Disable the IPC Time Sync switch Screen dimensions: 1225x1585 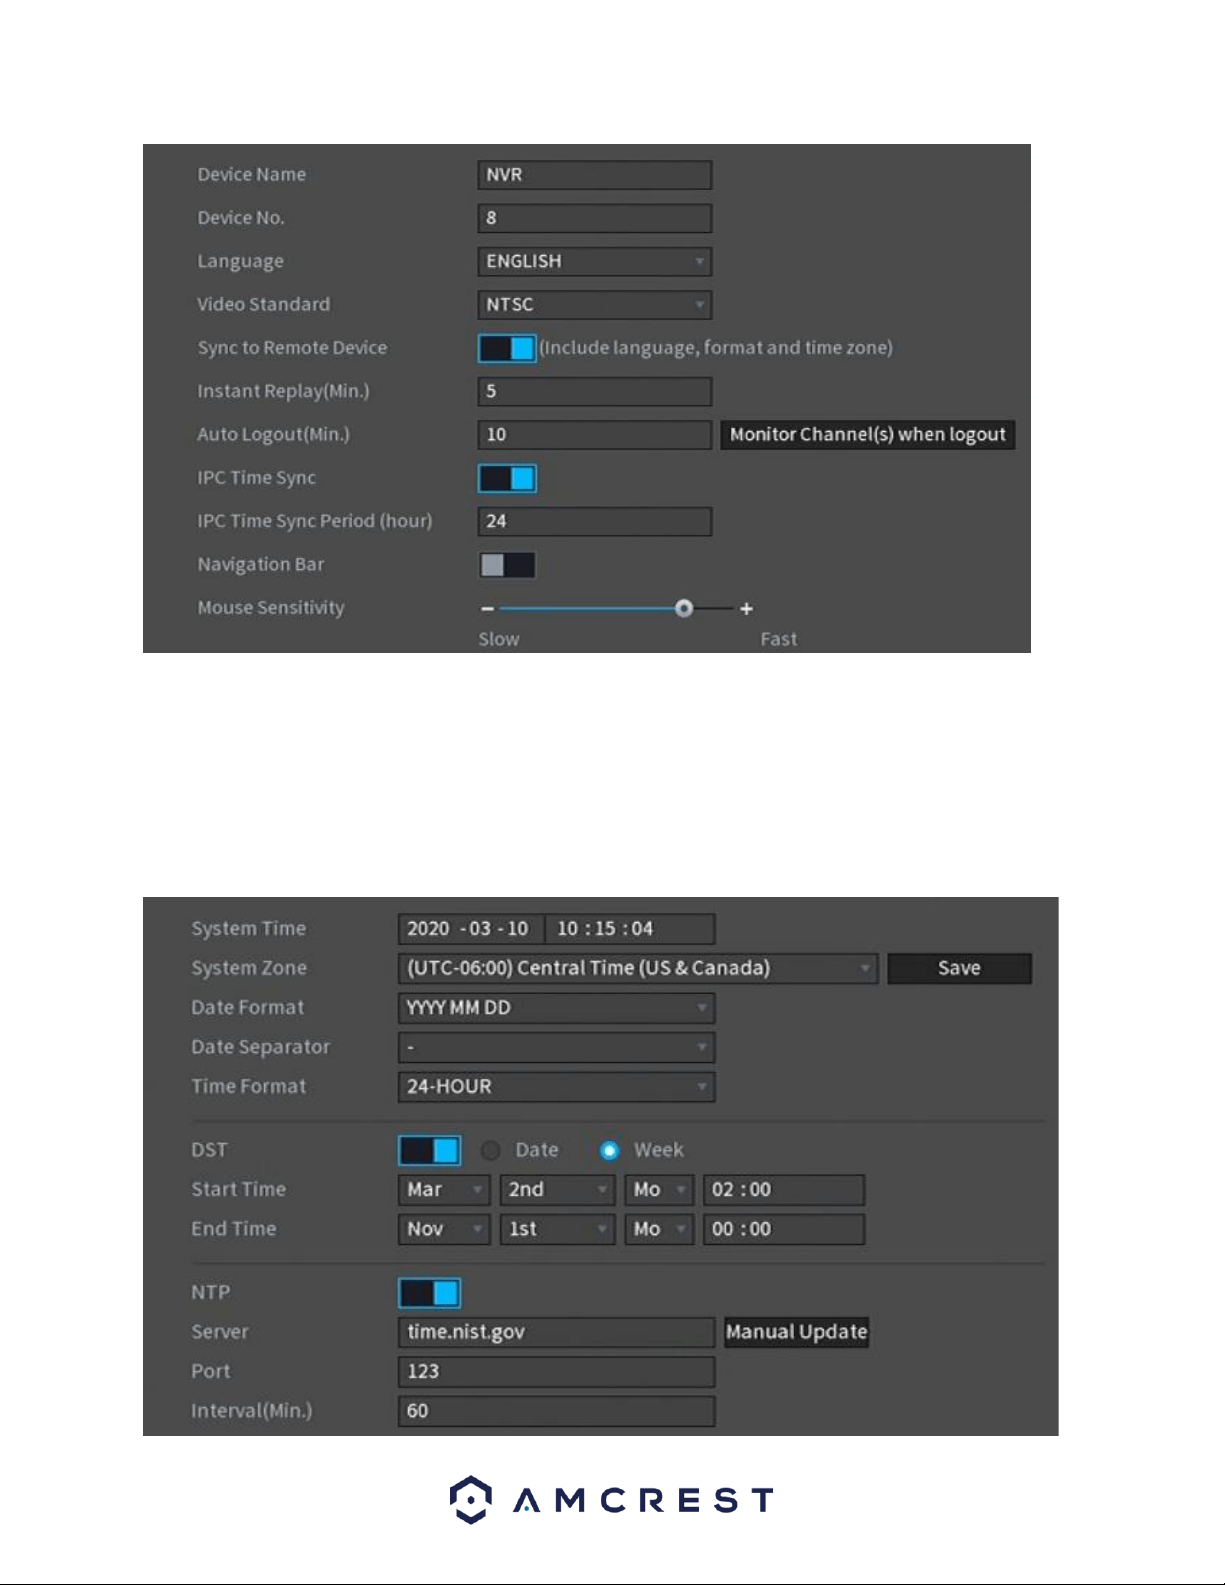click(x=507, y=479)
